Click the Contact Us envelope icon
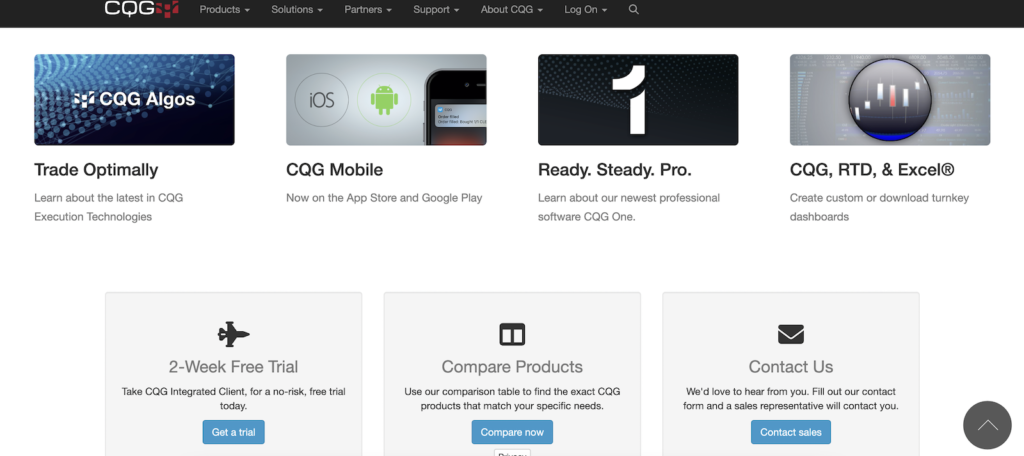Screen dimensions: 1024x456 [790, 334]
